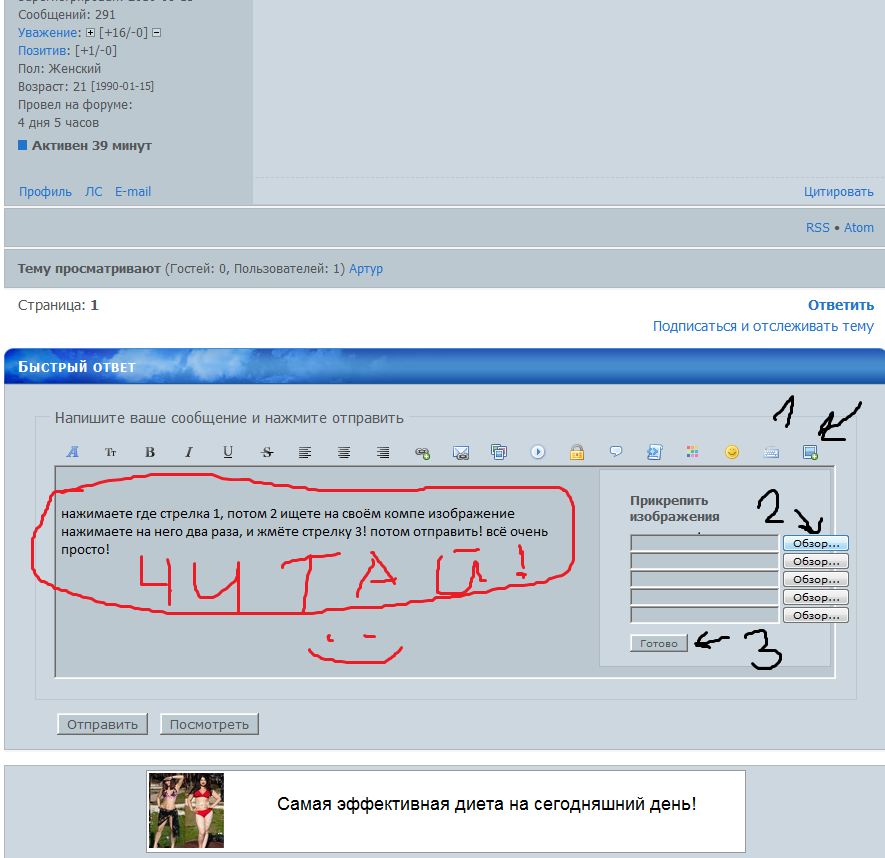Click Подписаться и отслеживать тему
Screen dimensions: 885x858
pos(763,326)
